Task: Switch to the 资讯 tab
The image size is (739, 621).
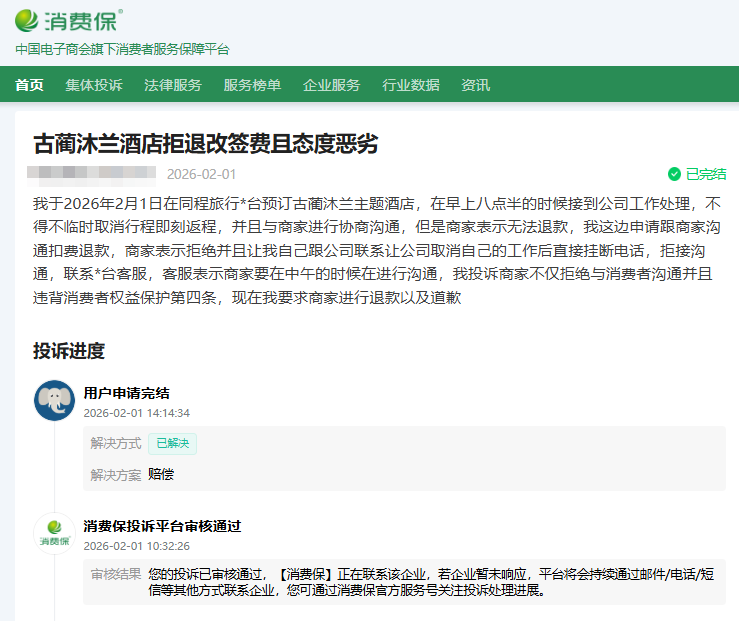Action: pos(475,85)
